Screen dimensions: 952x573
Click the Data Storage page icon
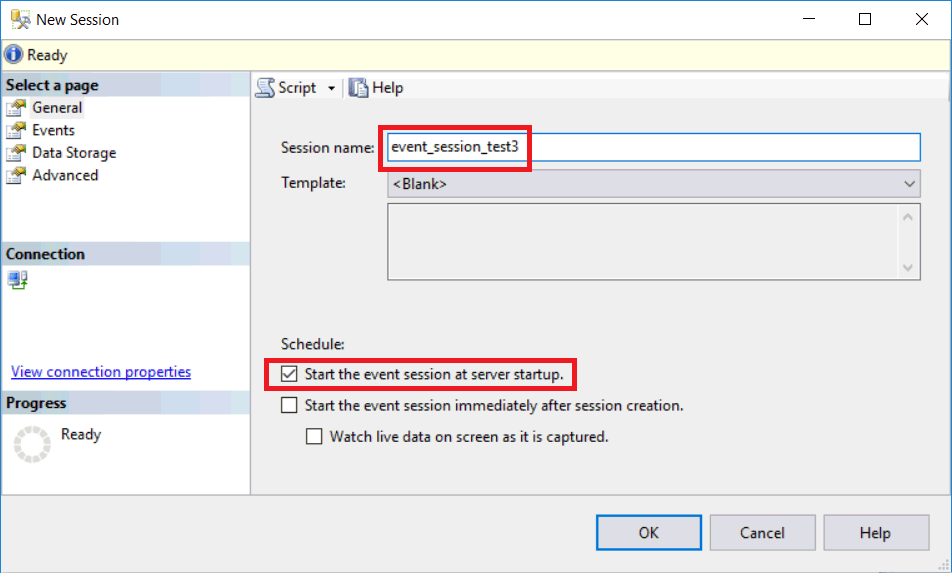(16, 153)
